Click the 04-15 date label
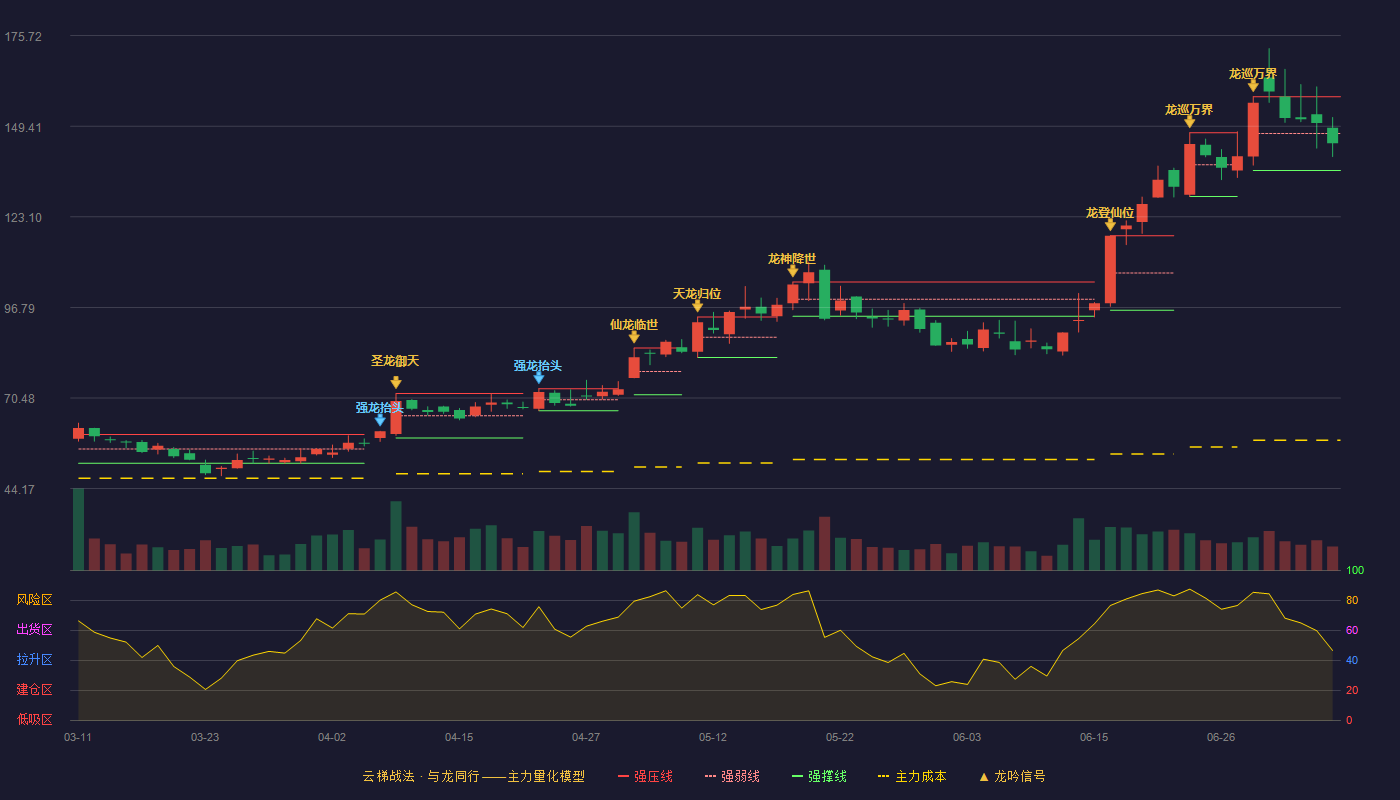Viewport: 1400px width, 800px height. click(459, 737)
